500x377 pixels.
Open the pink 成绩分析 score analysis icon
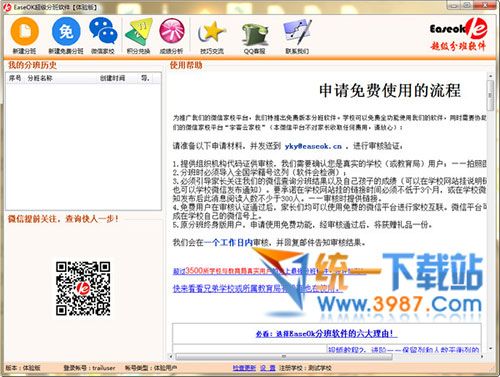[172, 32]
